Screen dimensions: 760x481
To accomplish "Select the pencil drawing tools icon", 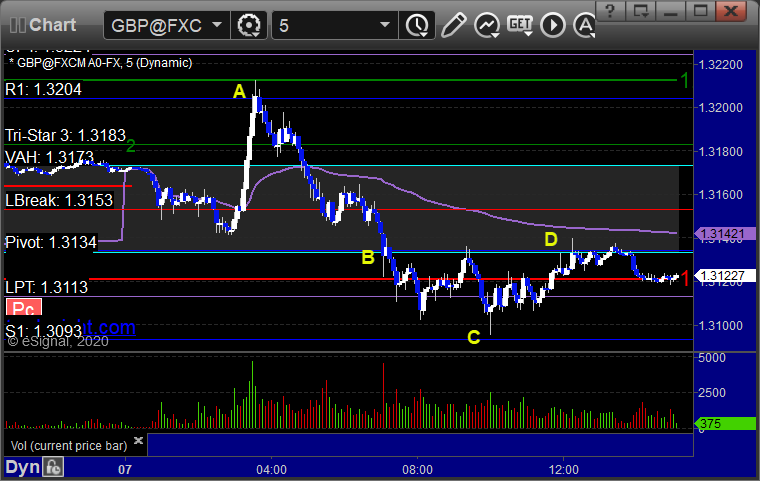I will click(454, 25).
